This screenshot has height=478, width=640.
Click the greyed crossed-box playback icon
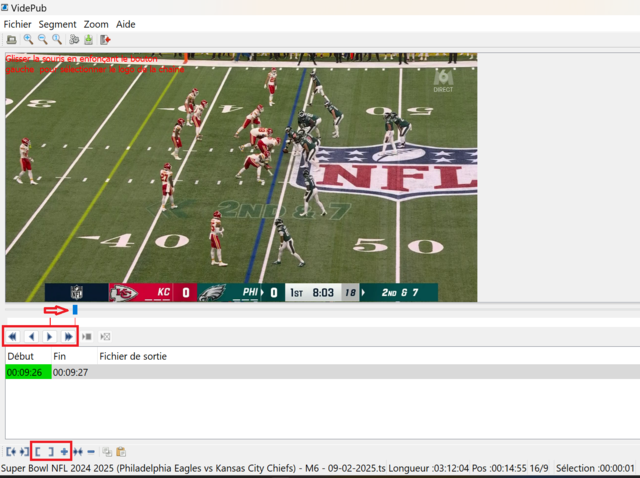pos(105,337)
